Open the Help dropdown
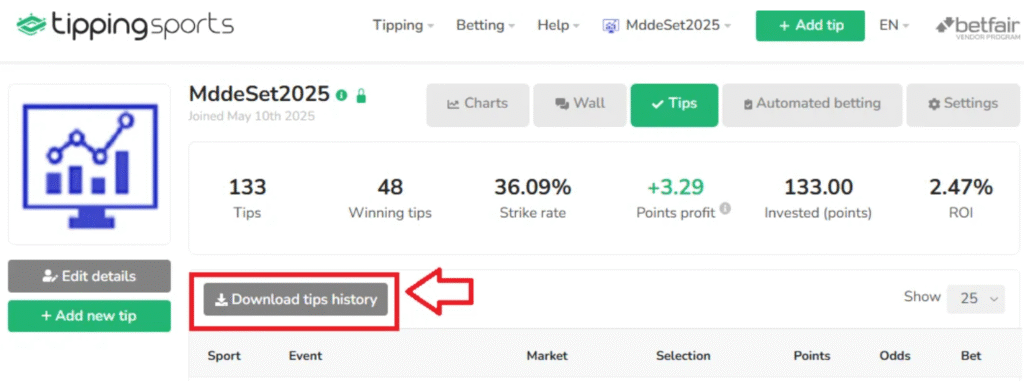 [x=558, y=25]
